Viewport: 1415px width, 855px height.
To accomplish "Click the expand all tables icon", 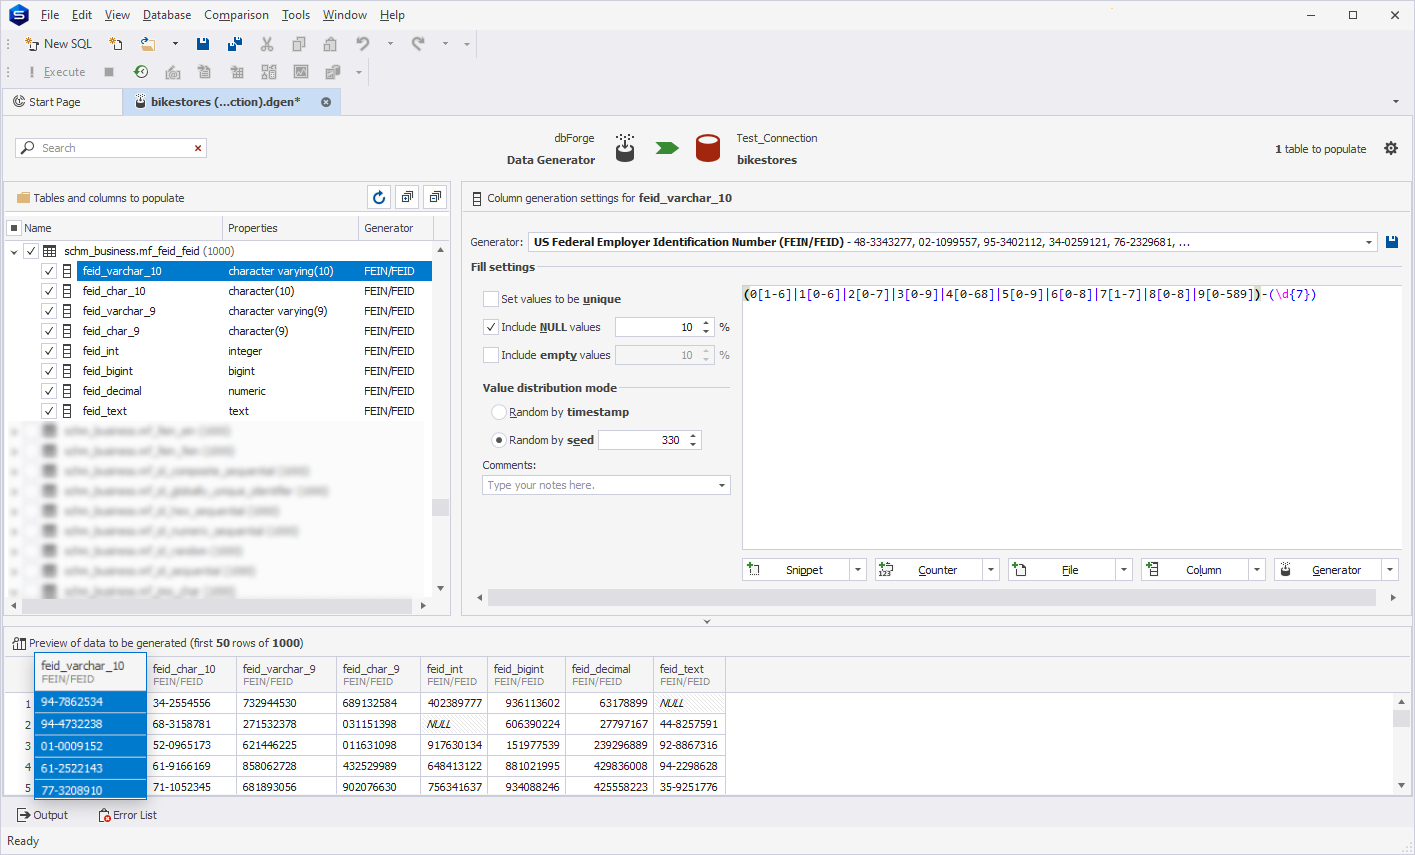I will click(407, 197).
